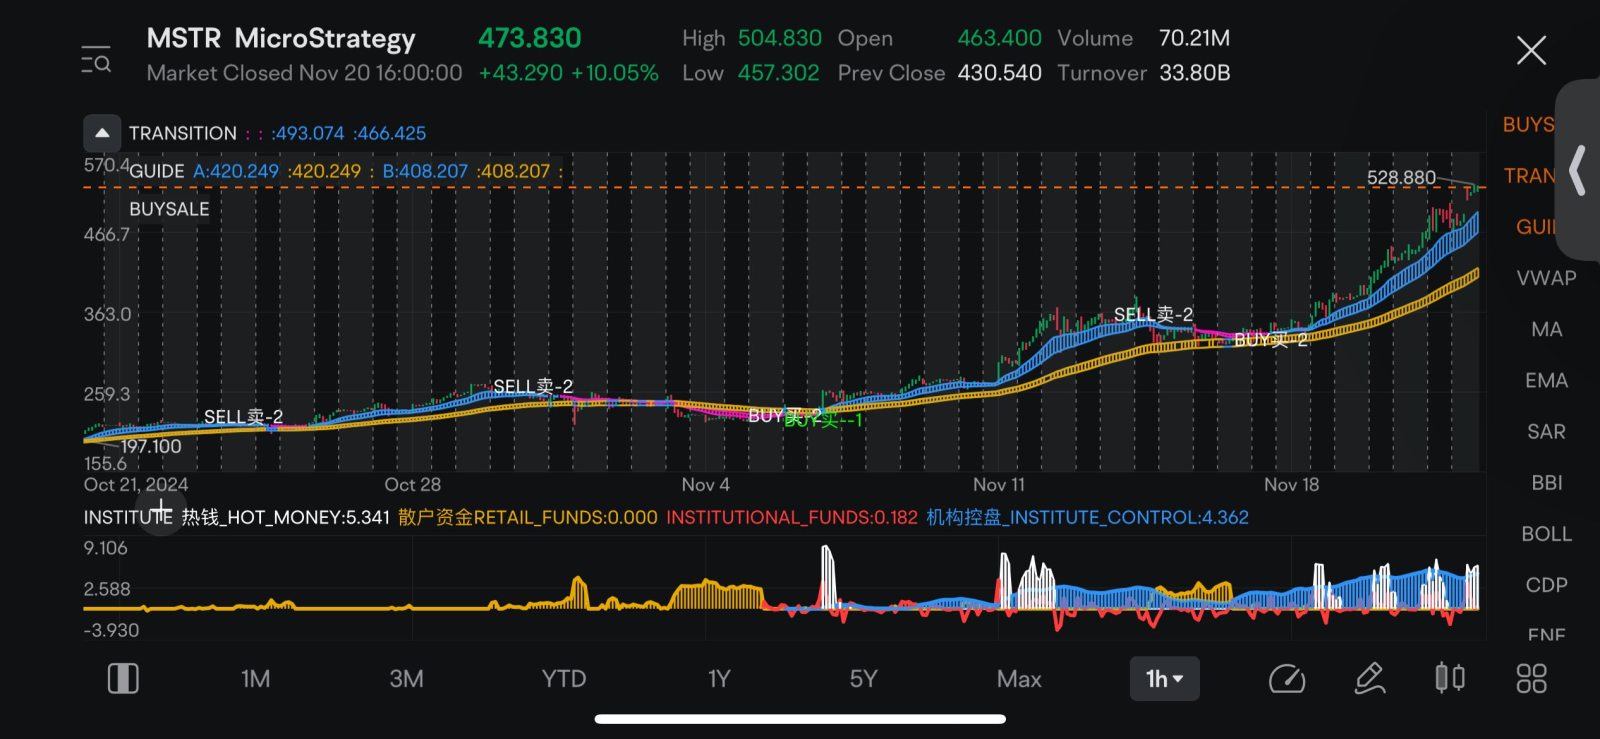This screenshot has height=739, width=1600.
Task: Open the stock search list icon
Action: (96, 59)
